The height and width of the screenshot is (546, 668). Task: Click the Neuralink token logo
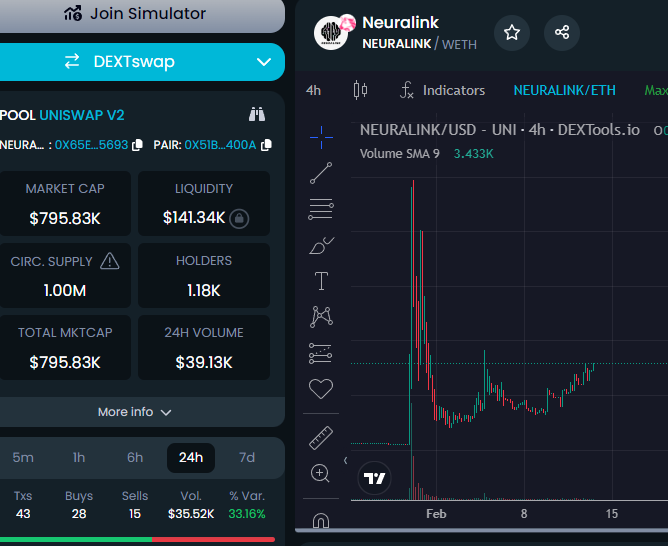[x=331, y=33]
